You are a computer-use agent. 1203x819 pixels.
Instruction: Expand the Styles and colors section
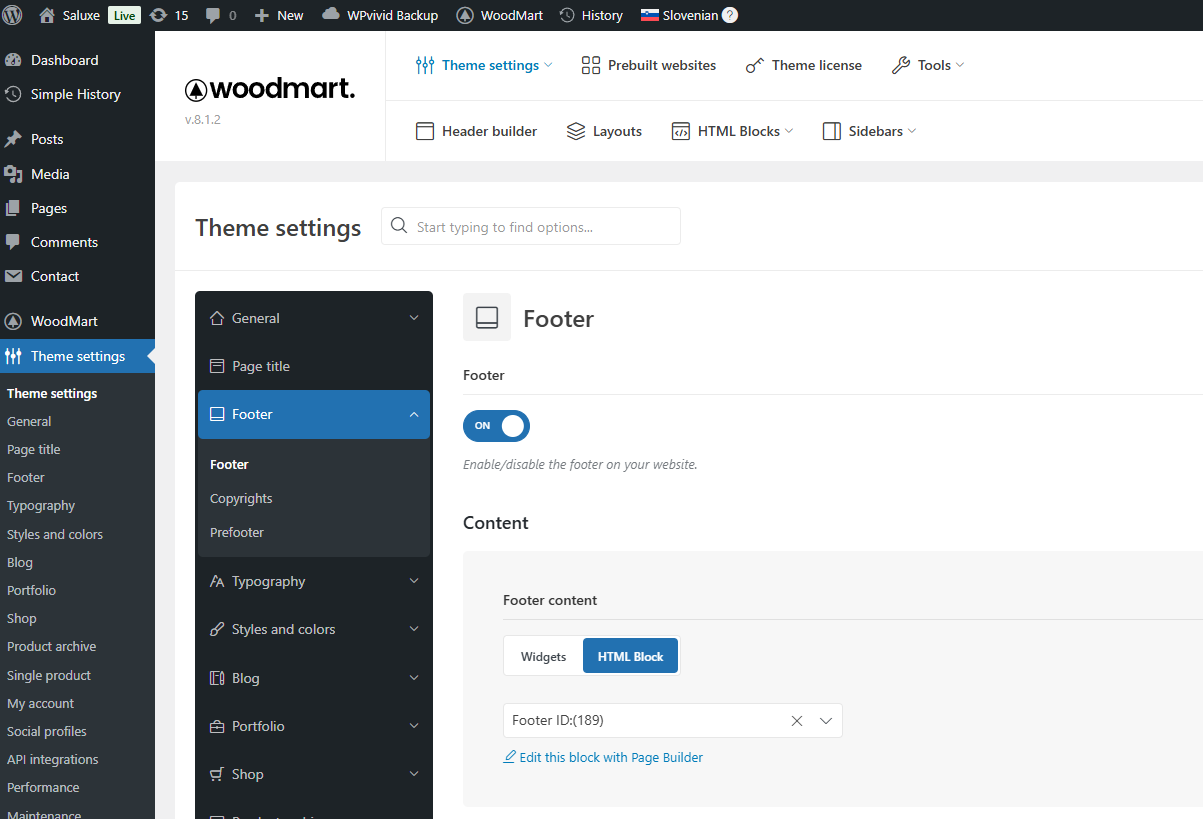click(x=314, y=629)
